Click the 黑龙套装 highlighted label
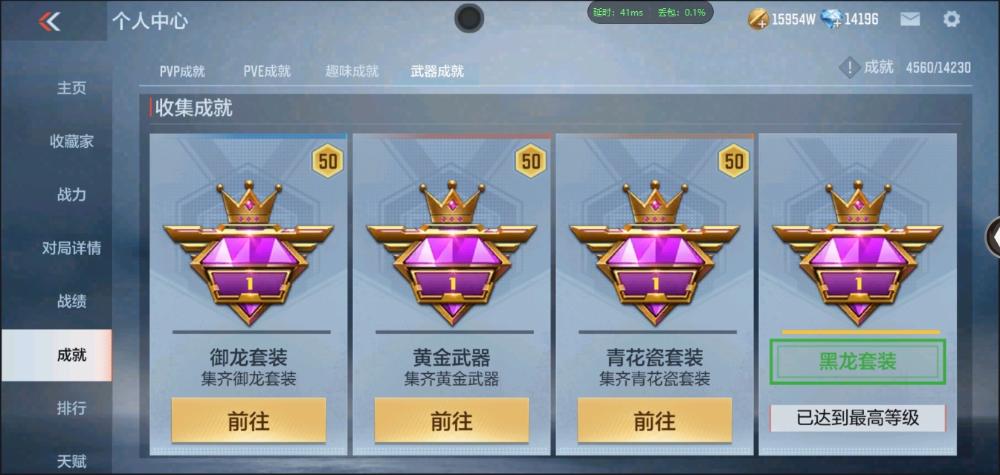Viewport: 1000px width, 475px height. (x=858, y=362)
